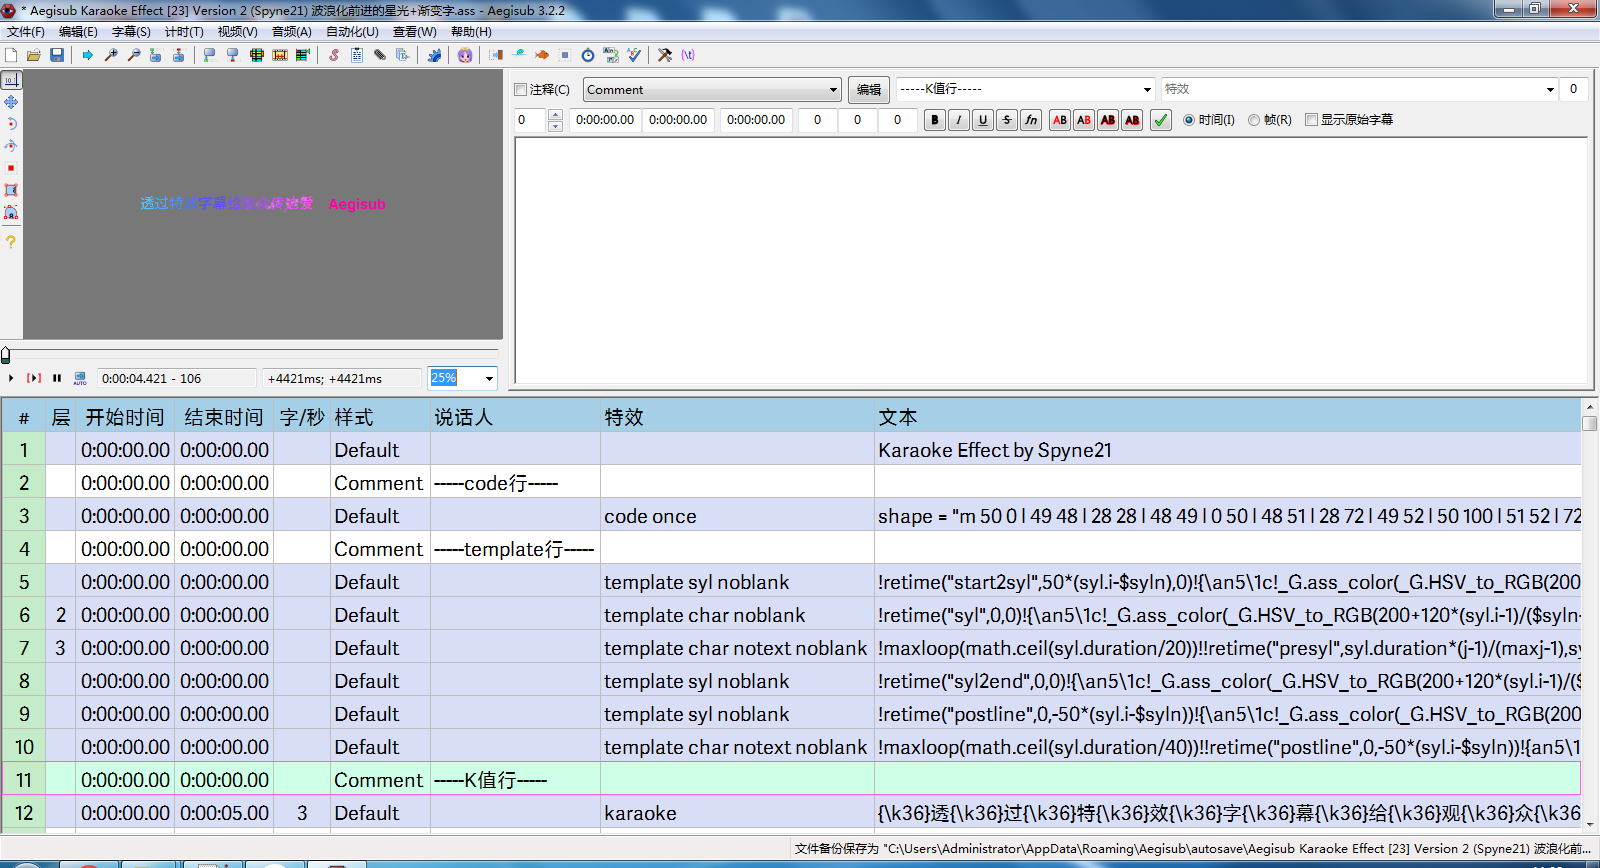Open the 编辑(E) menu
Viewport: 1600px width, 868px height.
pos(78,32)
